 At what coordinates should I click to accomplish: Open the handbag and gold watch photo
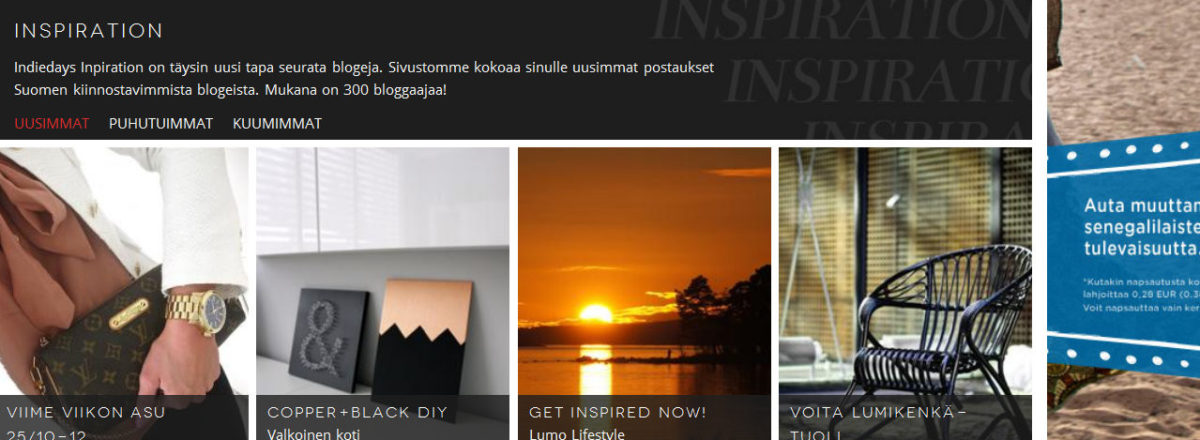point(124,271)
